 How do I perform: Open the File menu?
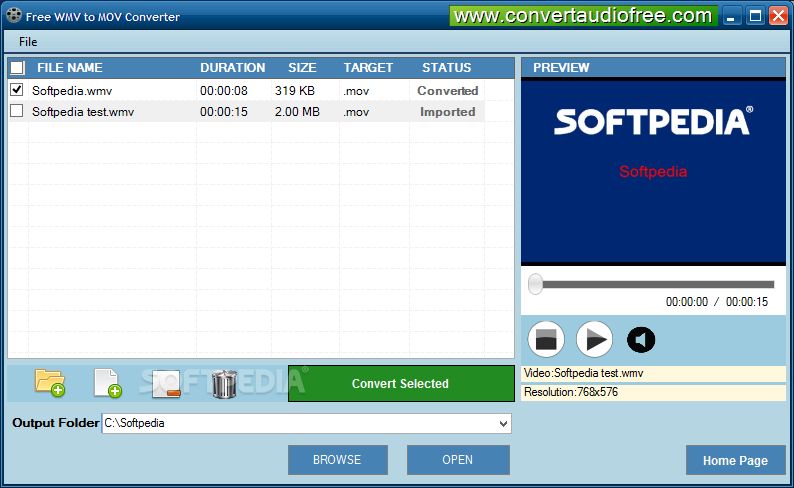pyautogui.click(x=28, y=42)
